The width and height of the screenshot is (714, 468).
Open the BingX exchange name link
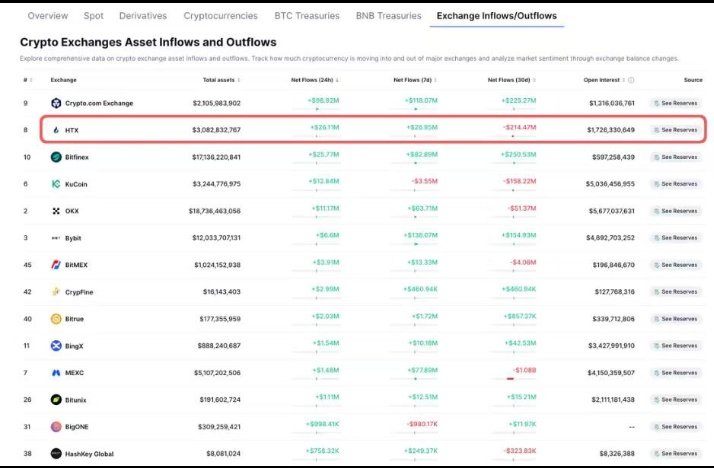74,346
